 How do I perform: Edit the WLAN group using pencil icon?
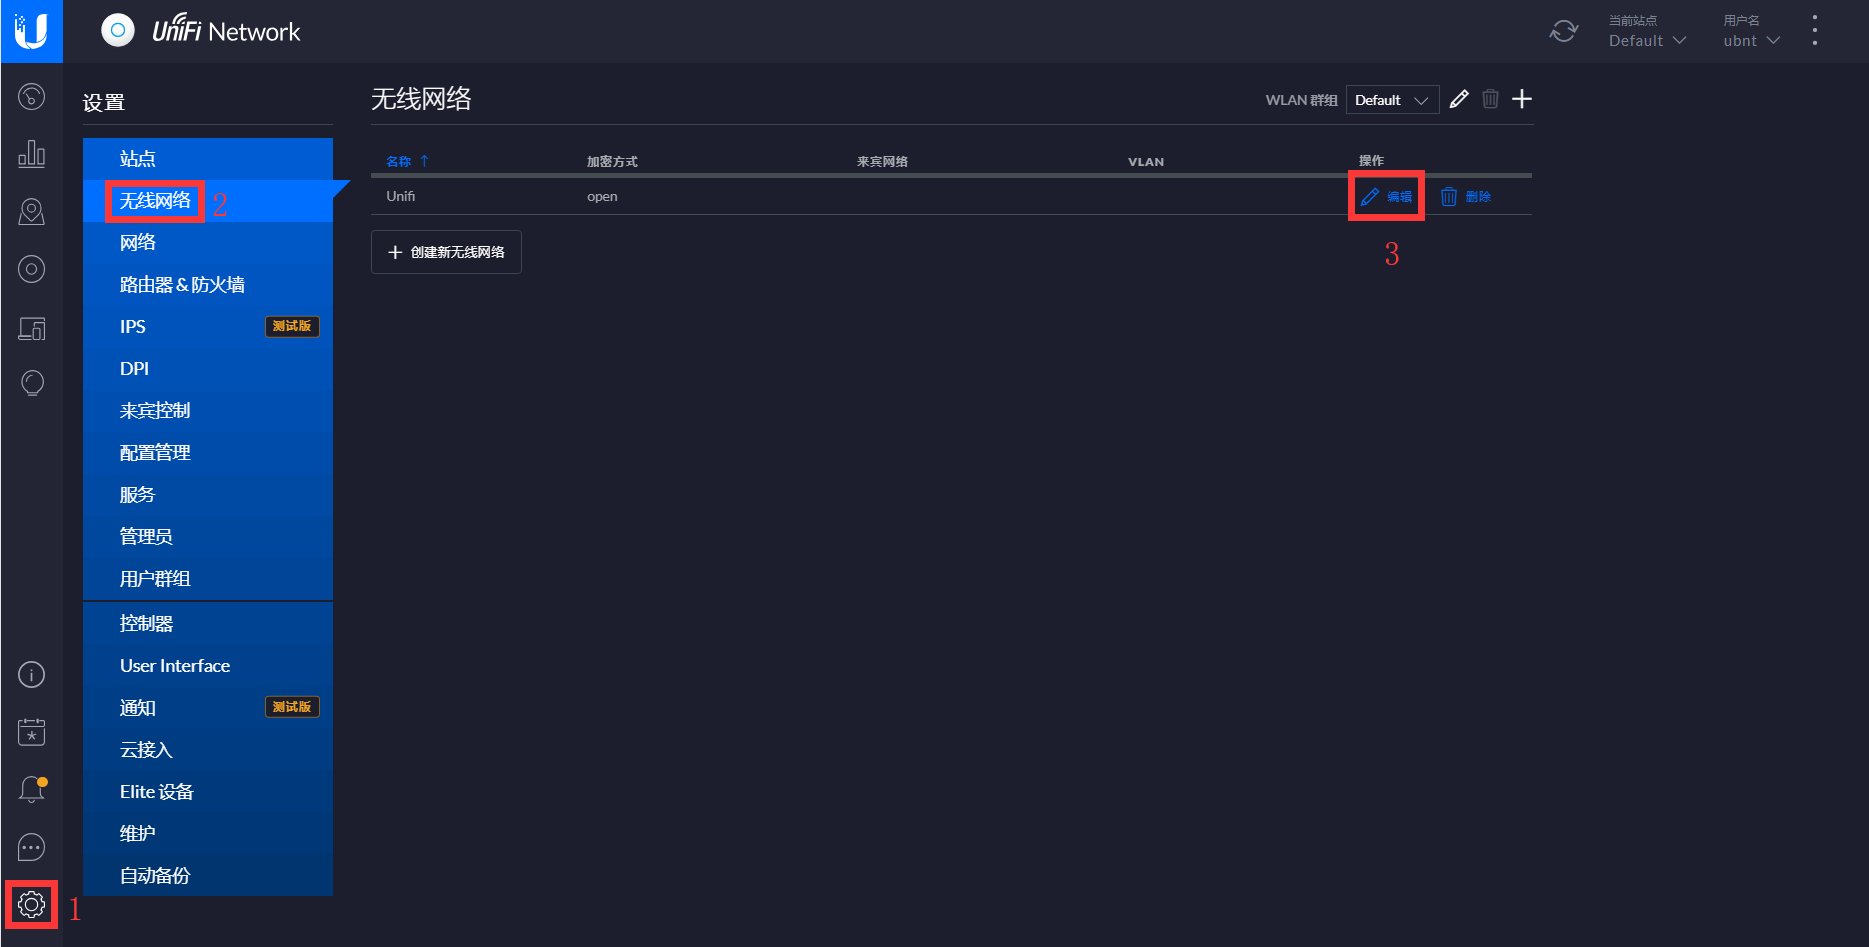[1458, 99]
